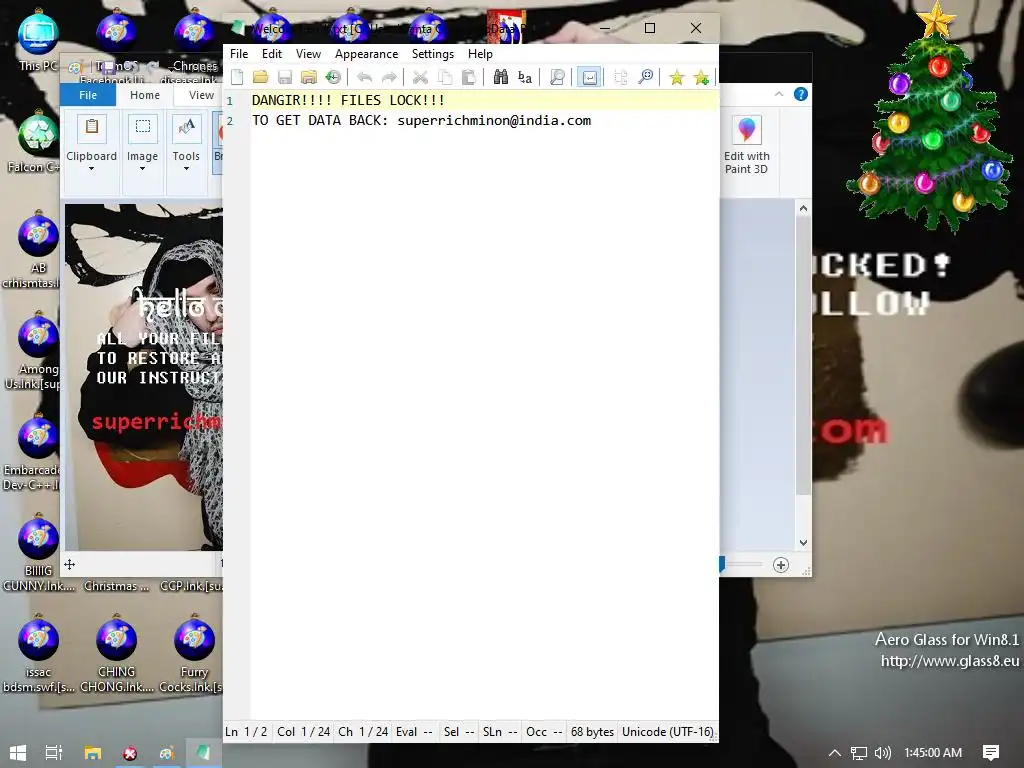Toggle word wrap in the toolbar
Viewport: 1024px width, 768px height.
(589, 77)
